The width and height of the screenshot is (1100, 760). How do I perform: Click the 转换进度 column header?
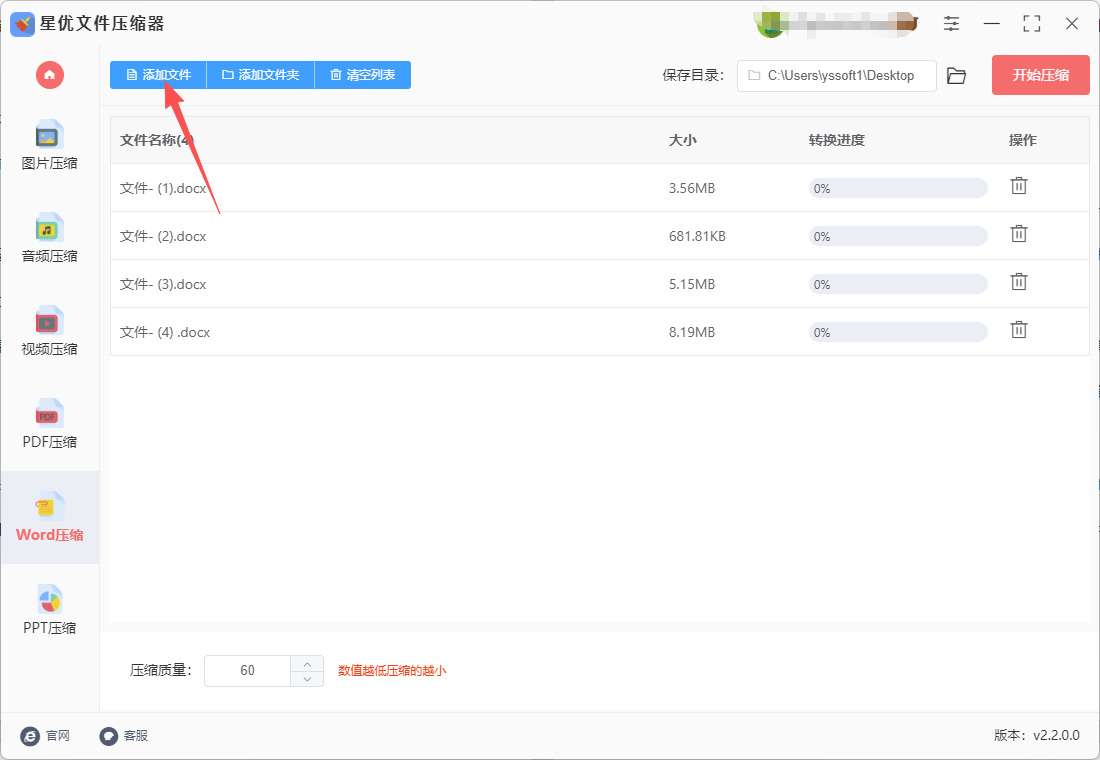coord(836,140)
